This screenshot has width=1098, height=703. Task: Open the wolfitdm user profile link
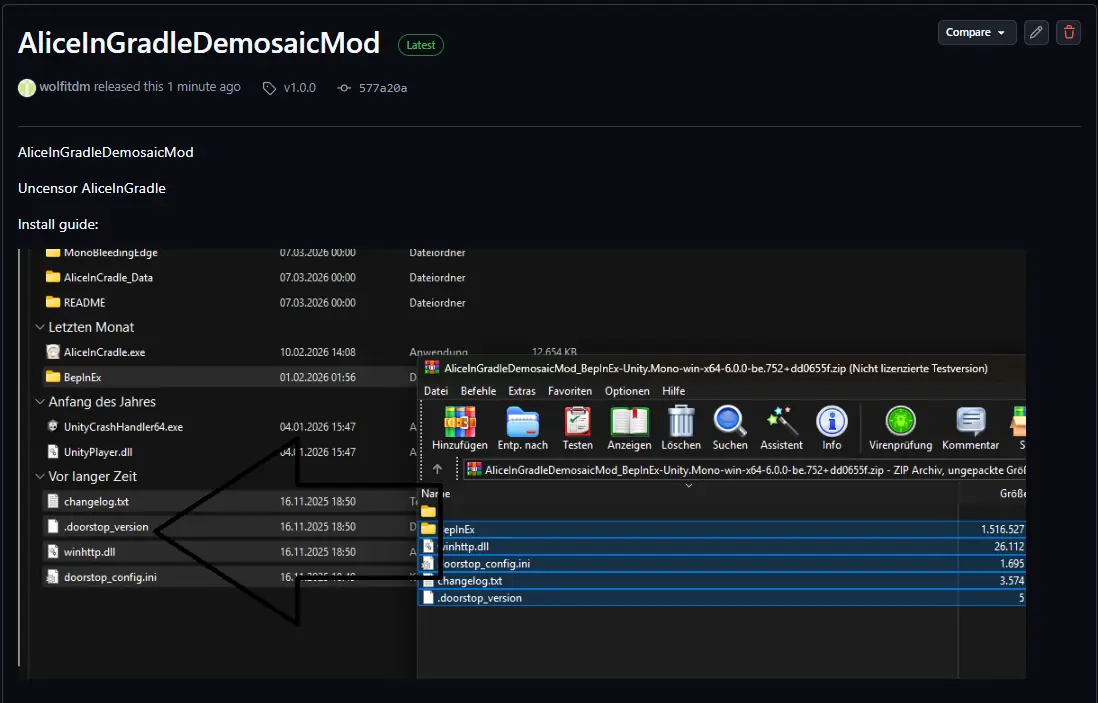click(x=64, y=87)
